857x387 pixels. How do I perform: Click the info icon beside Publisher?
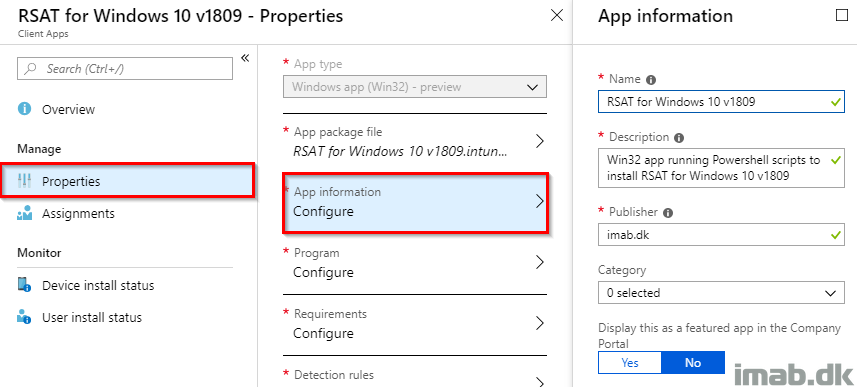[667, 213]
